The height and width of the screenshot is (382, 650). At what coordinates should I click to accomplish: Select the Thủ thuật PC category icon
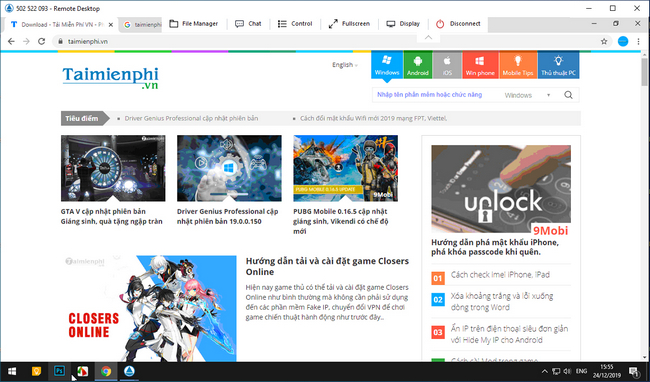558,65
